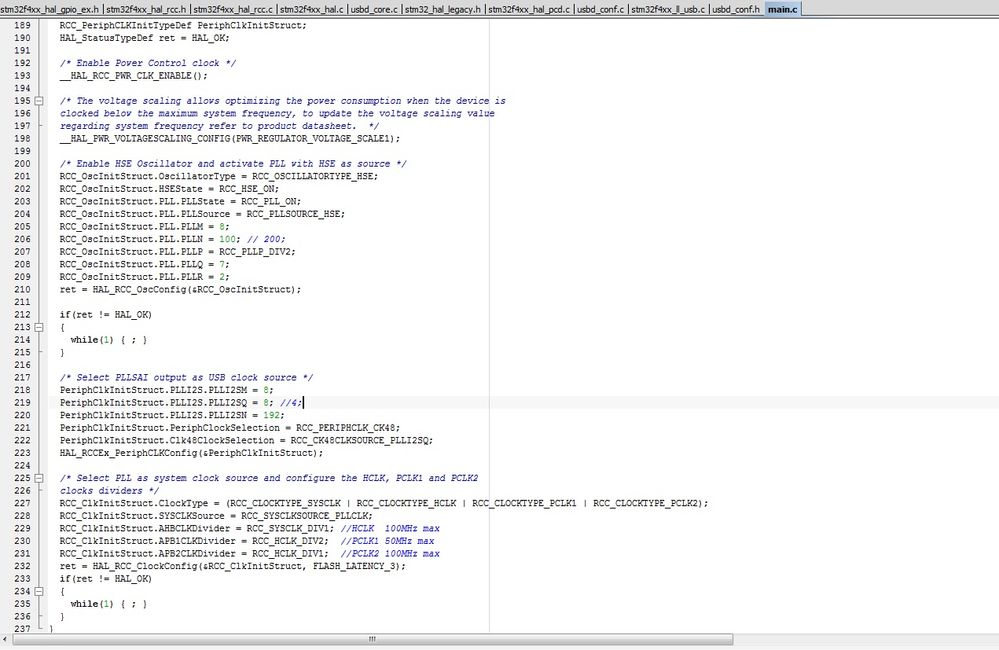Click the RCC_PeriphCLKInitTypeDef declaration line
999x650 pixels.
[x=183, y=25]
